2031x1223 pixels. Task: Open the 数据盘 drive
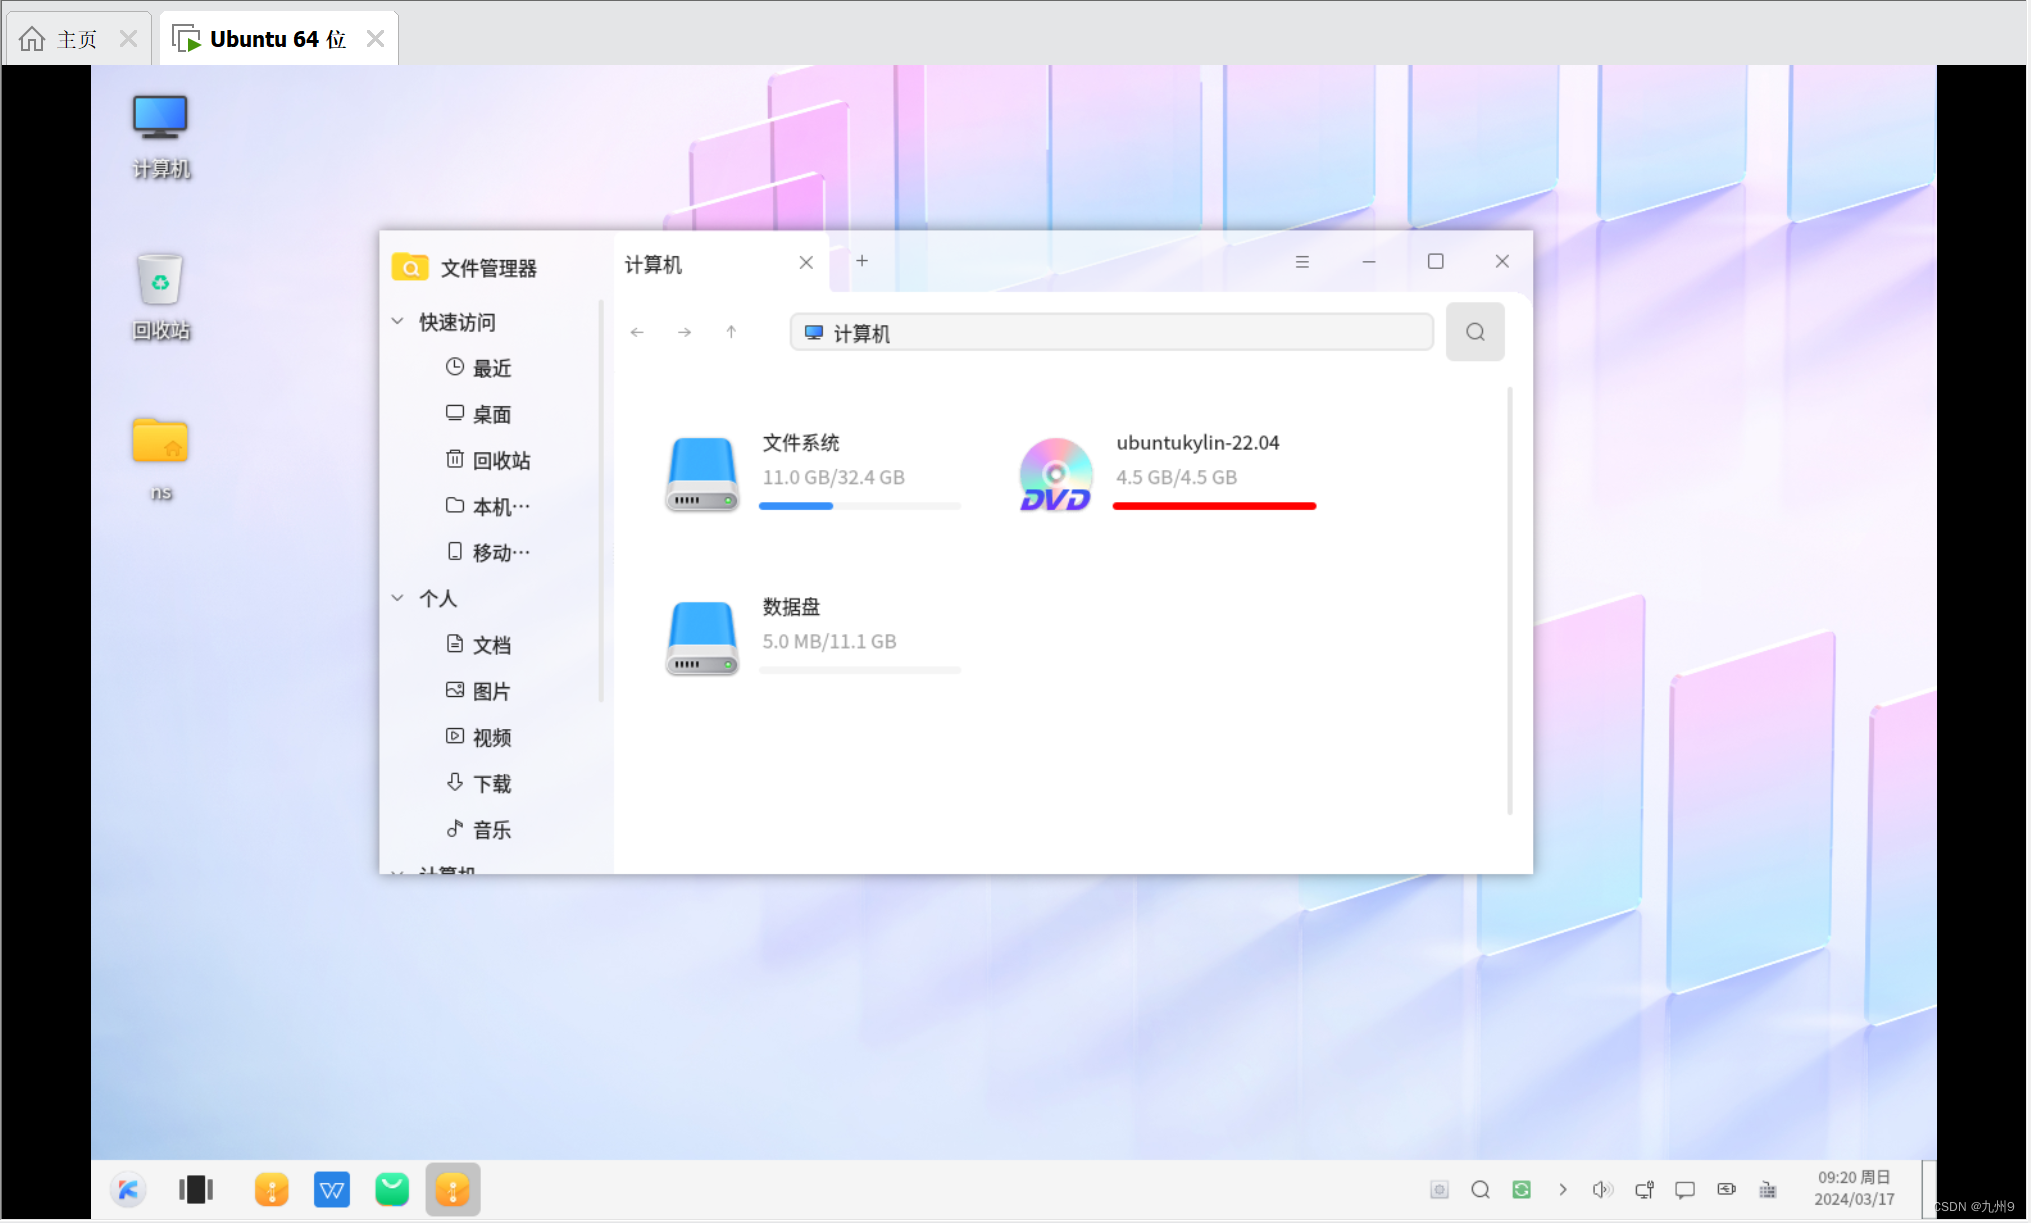point(702,638)
